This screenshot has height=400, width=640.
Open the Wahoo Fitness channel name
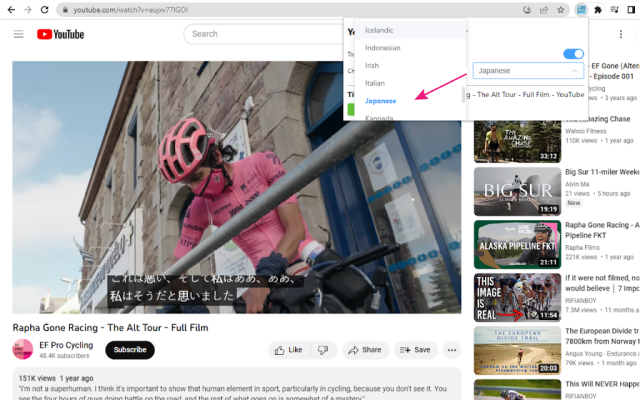586,131
